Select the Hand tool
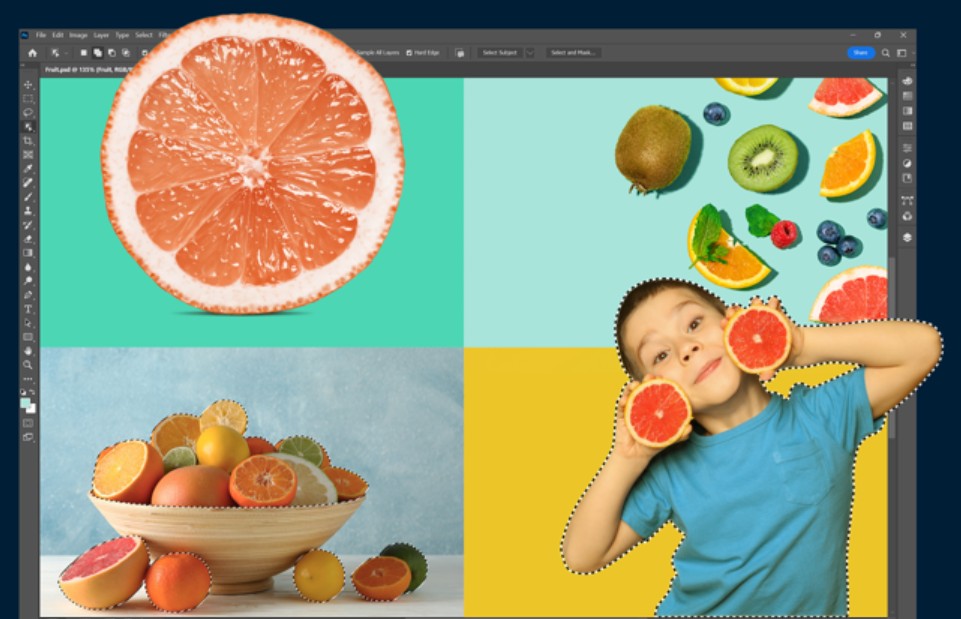The width and height of the screenshot is (961, 619). click(28, 351)
